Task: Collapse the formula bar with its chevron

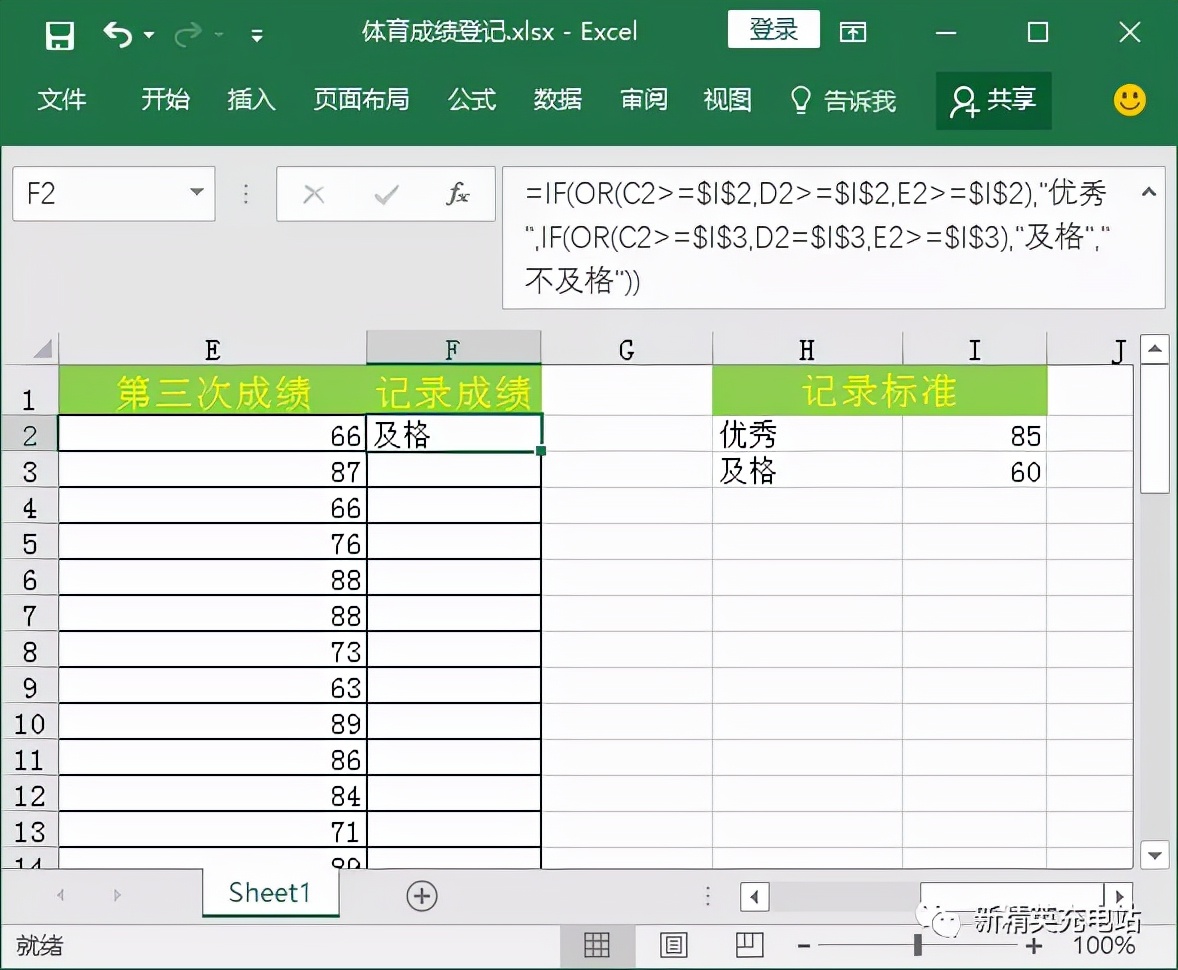Action: click(x=1148, y=190)
